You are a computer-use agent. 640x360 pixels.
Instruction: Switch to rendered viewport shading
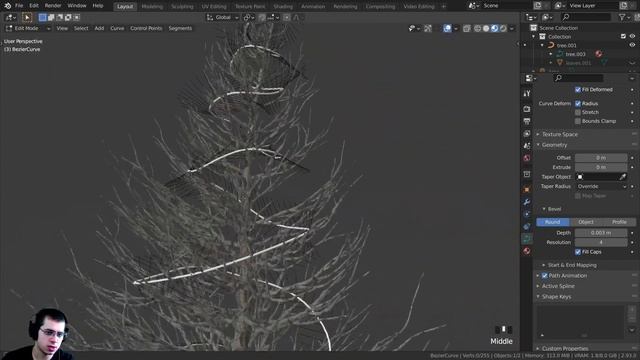pyautogui.click(x=503, y=28)
